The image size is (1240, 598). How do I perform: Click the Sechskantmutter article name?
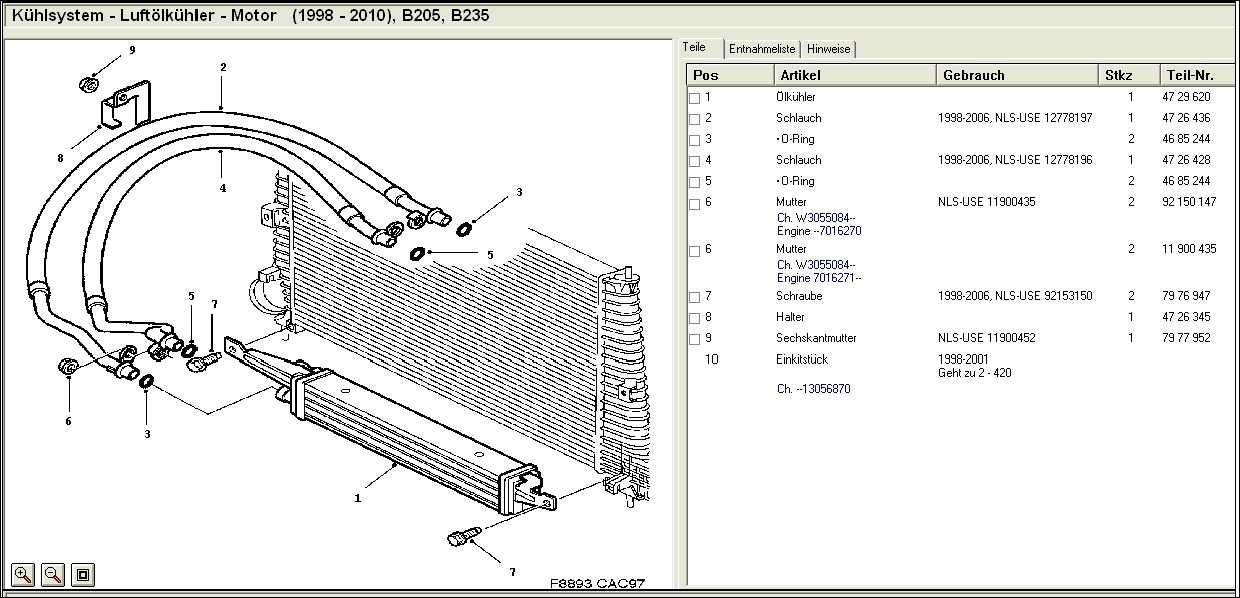[816, 338]
